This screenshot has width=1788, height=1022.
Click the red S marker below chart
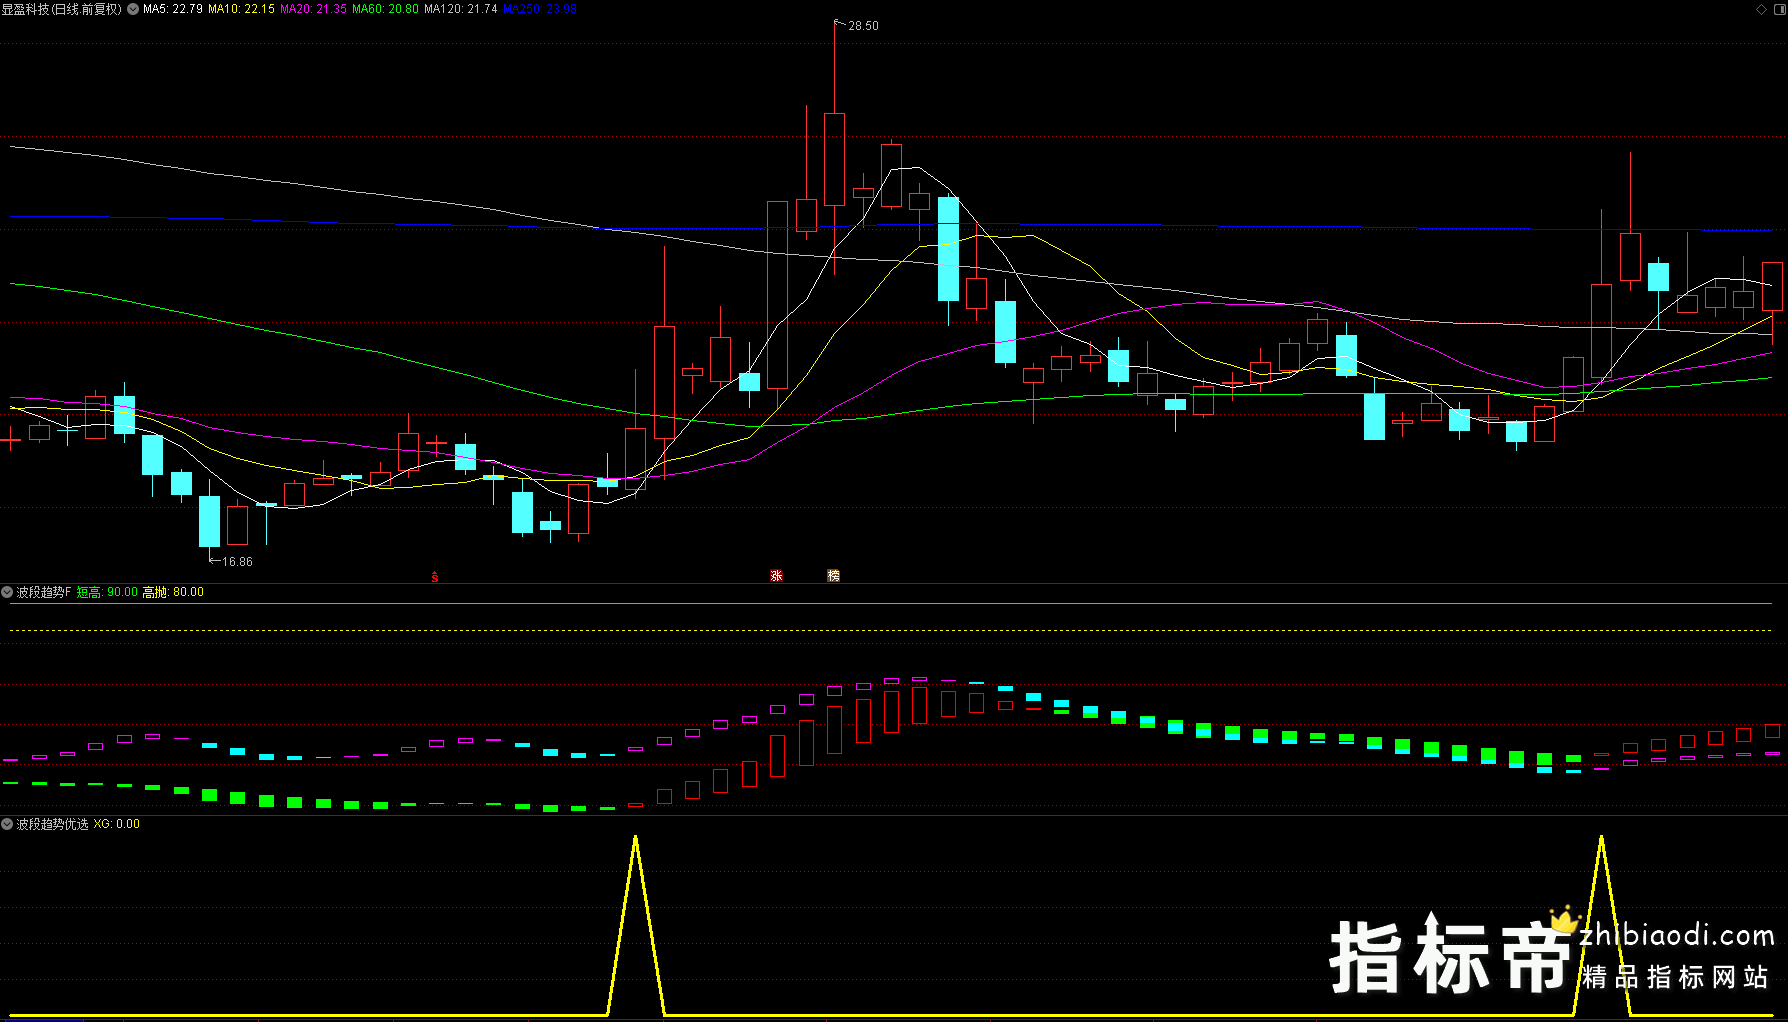pyautogui.click(x=434, y=577)
